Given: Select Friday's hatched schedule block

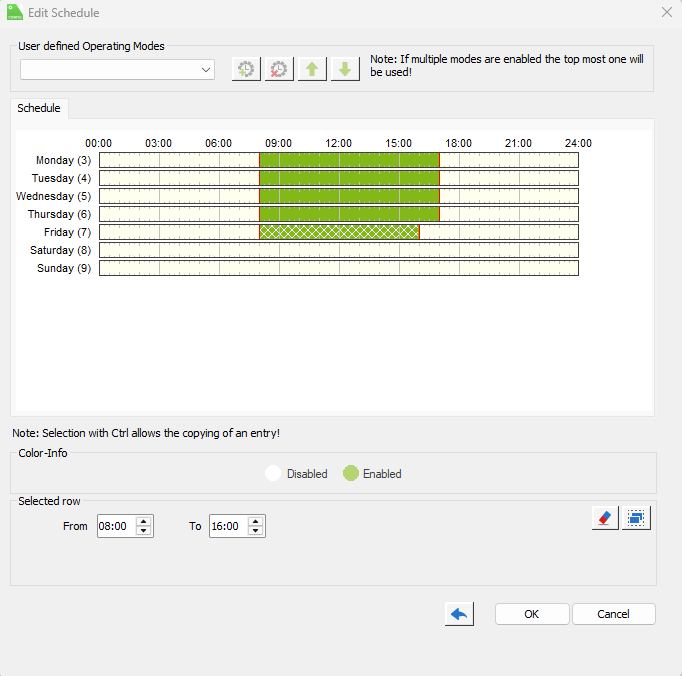Looking at the screenshot, I should click(338, 232).
